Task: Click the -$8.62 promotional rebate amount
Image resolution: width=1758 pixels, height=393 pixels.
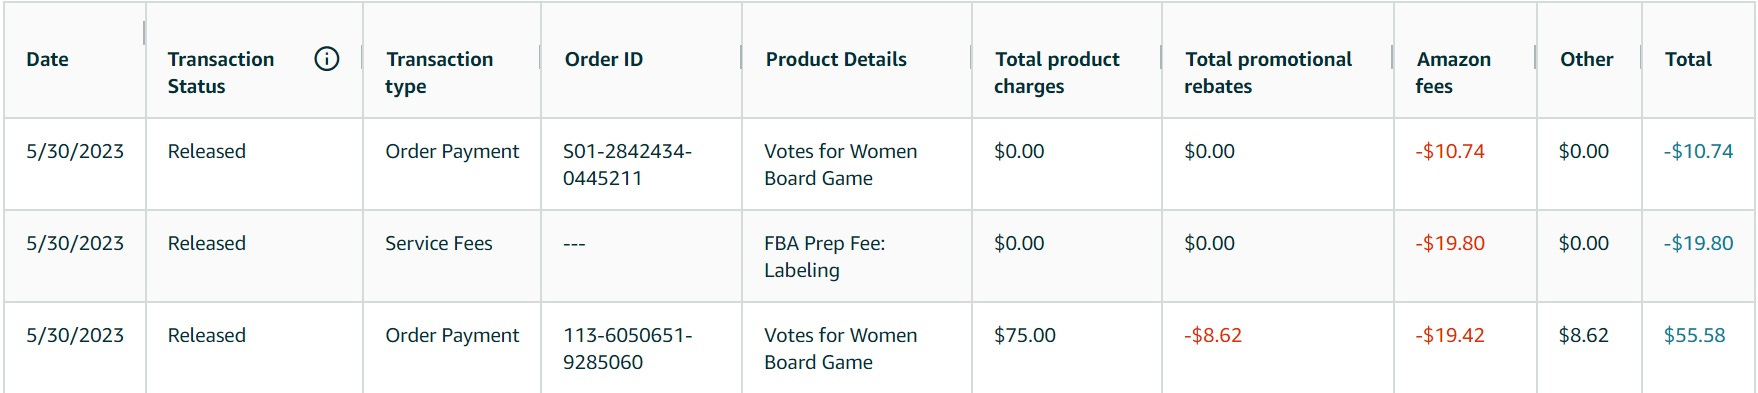Action: click(1213, 335)
